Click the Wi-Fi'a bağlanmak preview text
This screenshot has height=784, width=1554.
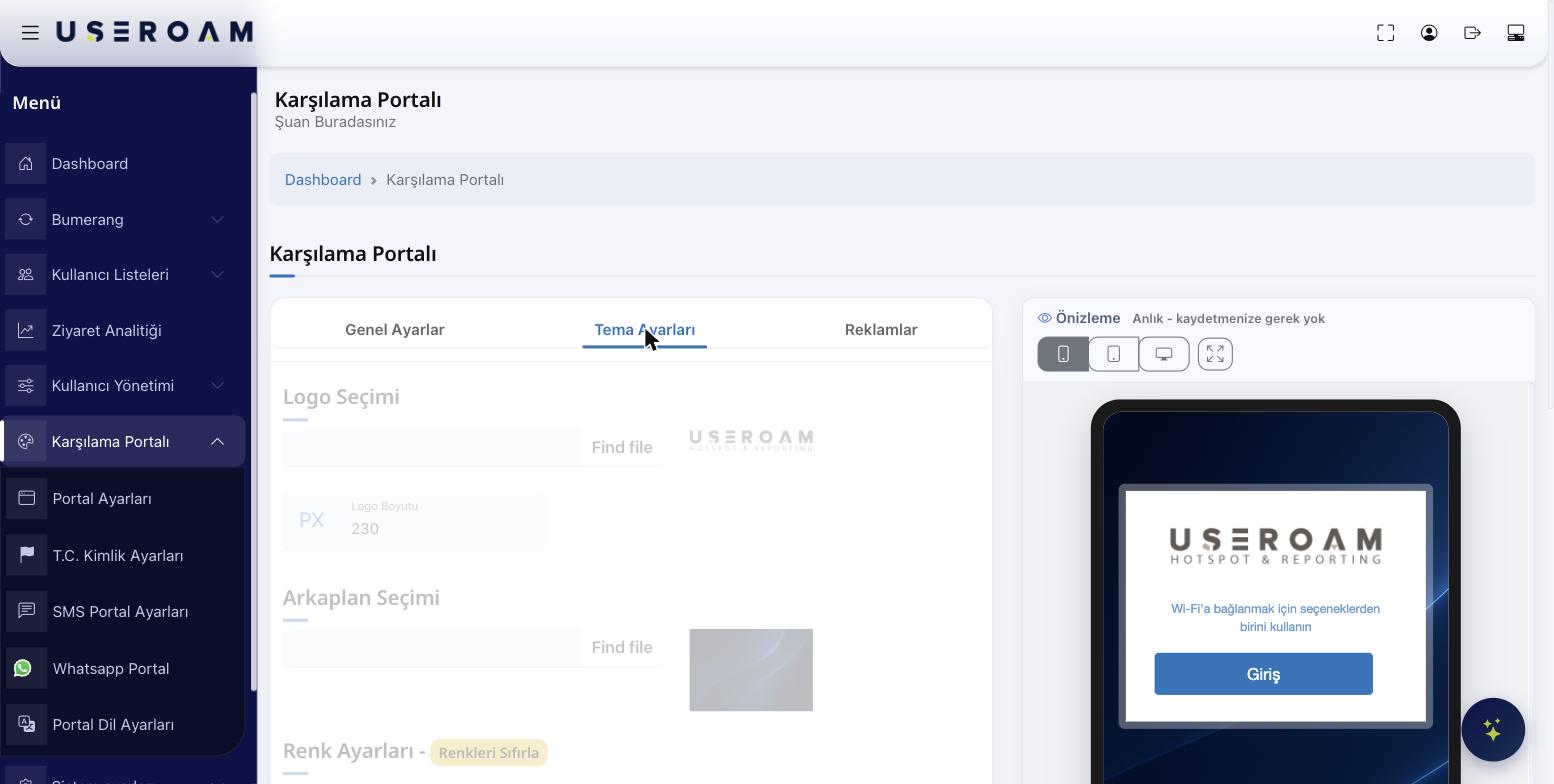1275,618
